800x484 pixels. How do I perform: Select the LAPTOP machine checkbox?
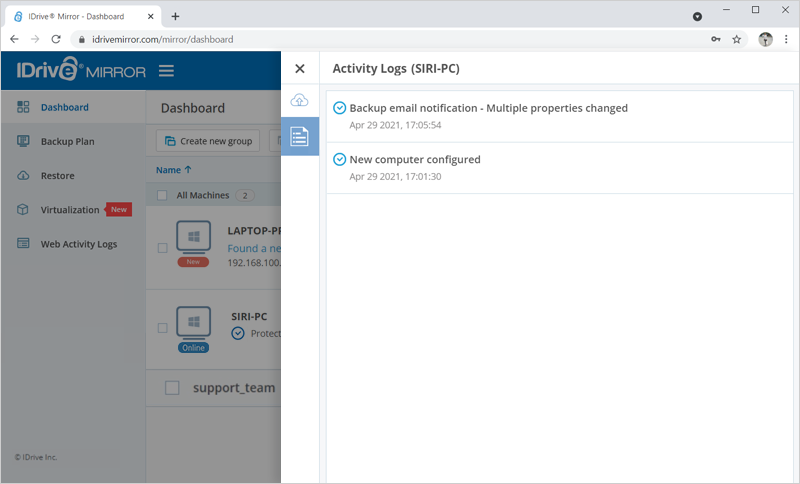tap(162, 248)
